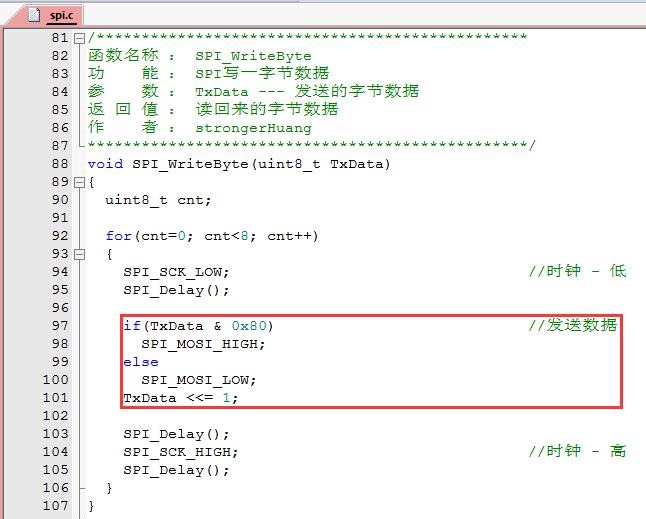The image size is (646, 519).
Task: Click the if keyword on line 97
Action: pos(132,326)
